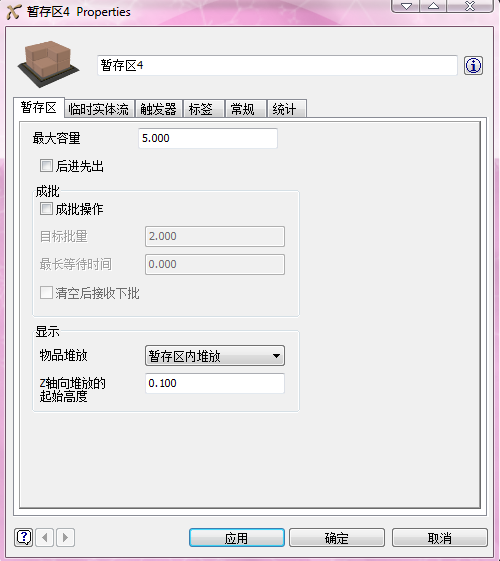500x561 pixels.
Task: Click the blue info icon beside name field
Action: click(x=473, y=65)
